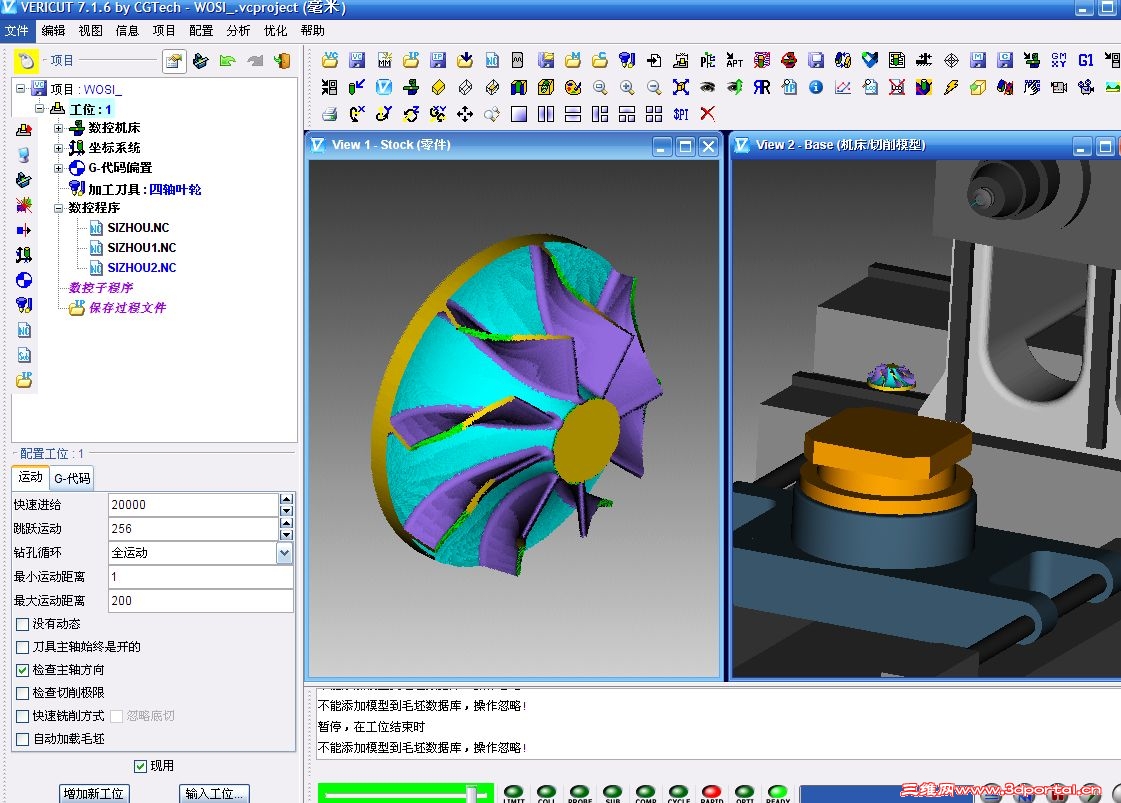Click the 输入工位... button
Screen dimensions: 1121x803
point(214,793)
